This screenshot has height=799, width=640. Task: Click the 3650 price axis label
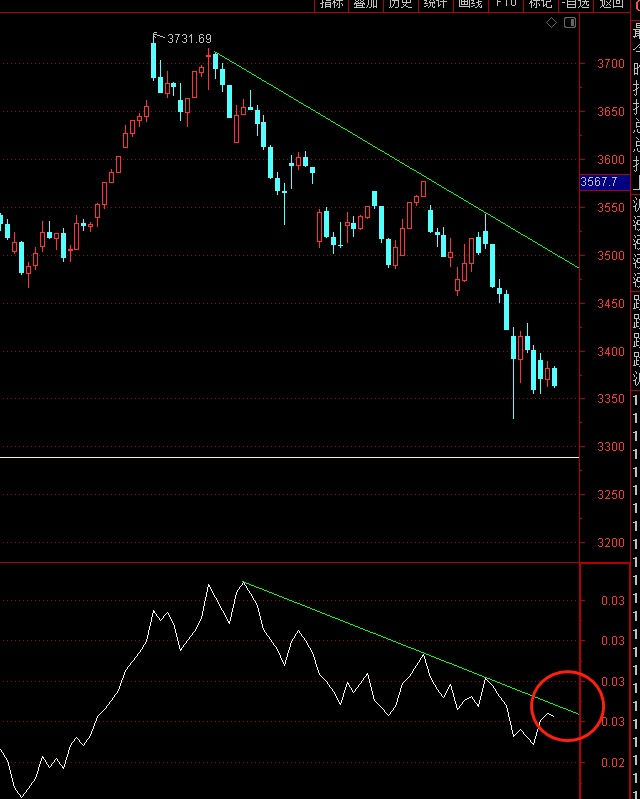611,112
